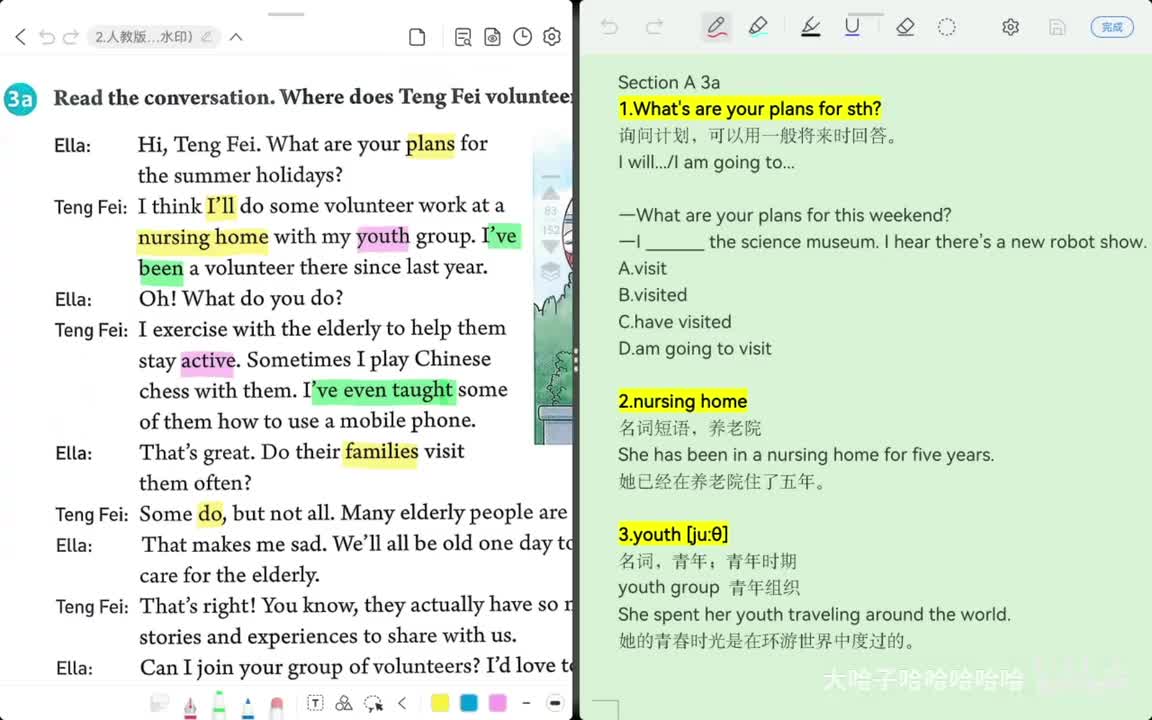
Task: Click the pink highlighted word 'youth'
Action: point(383,237)
